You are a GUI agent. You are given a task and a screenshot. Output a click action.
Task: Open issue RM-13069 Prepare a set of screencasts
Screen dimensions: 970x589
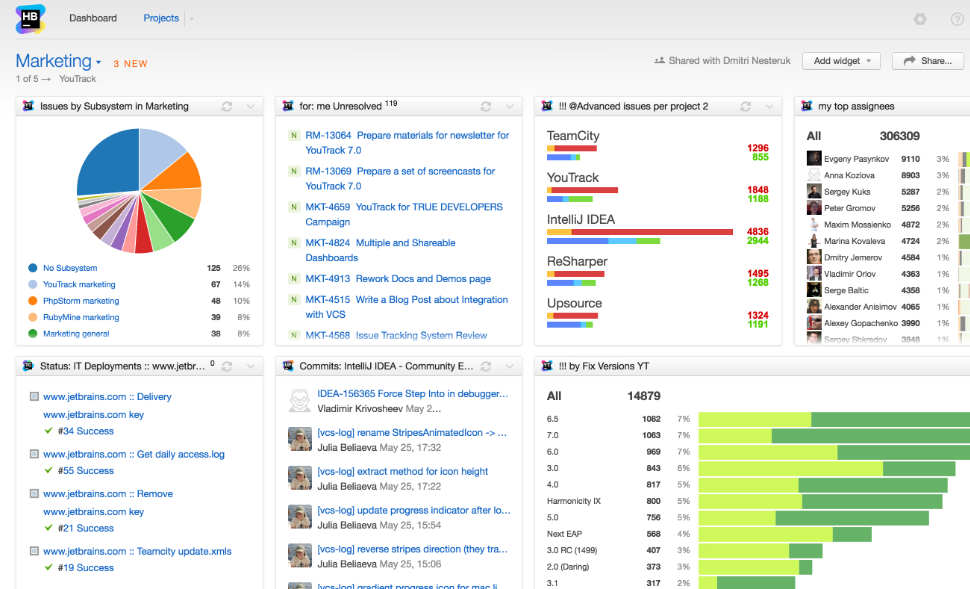click(400, 178)
